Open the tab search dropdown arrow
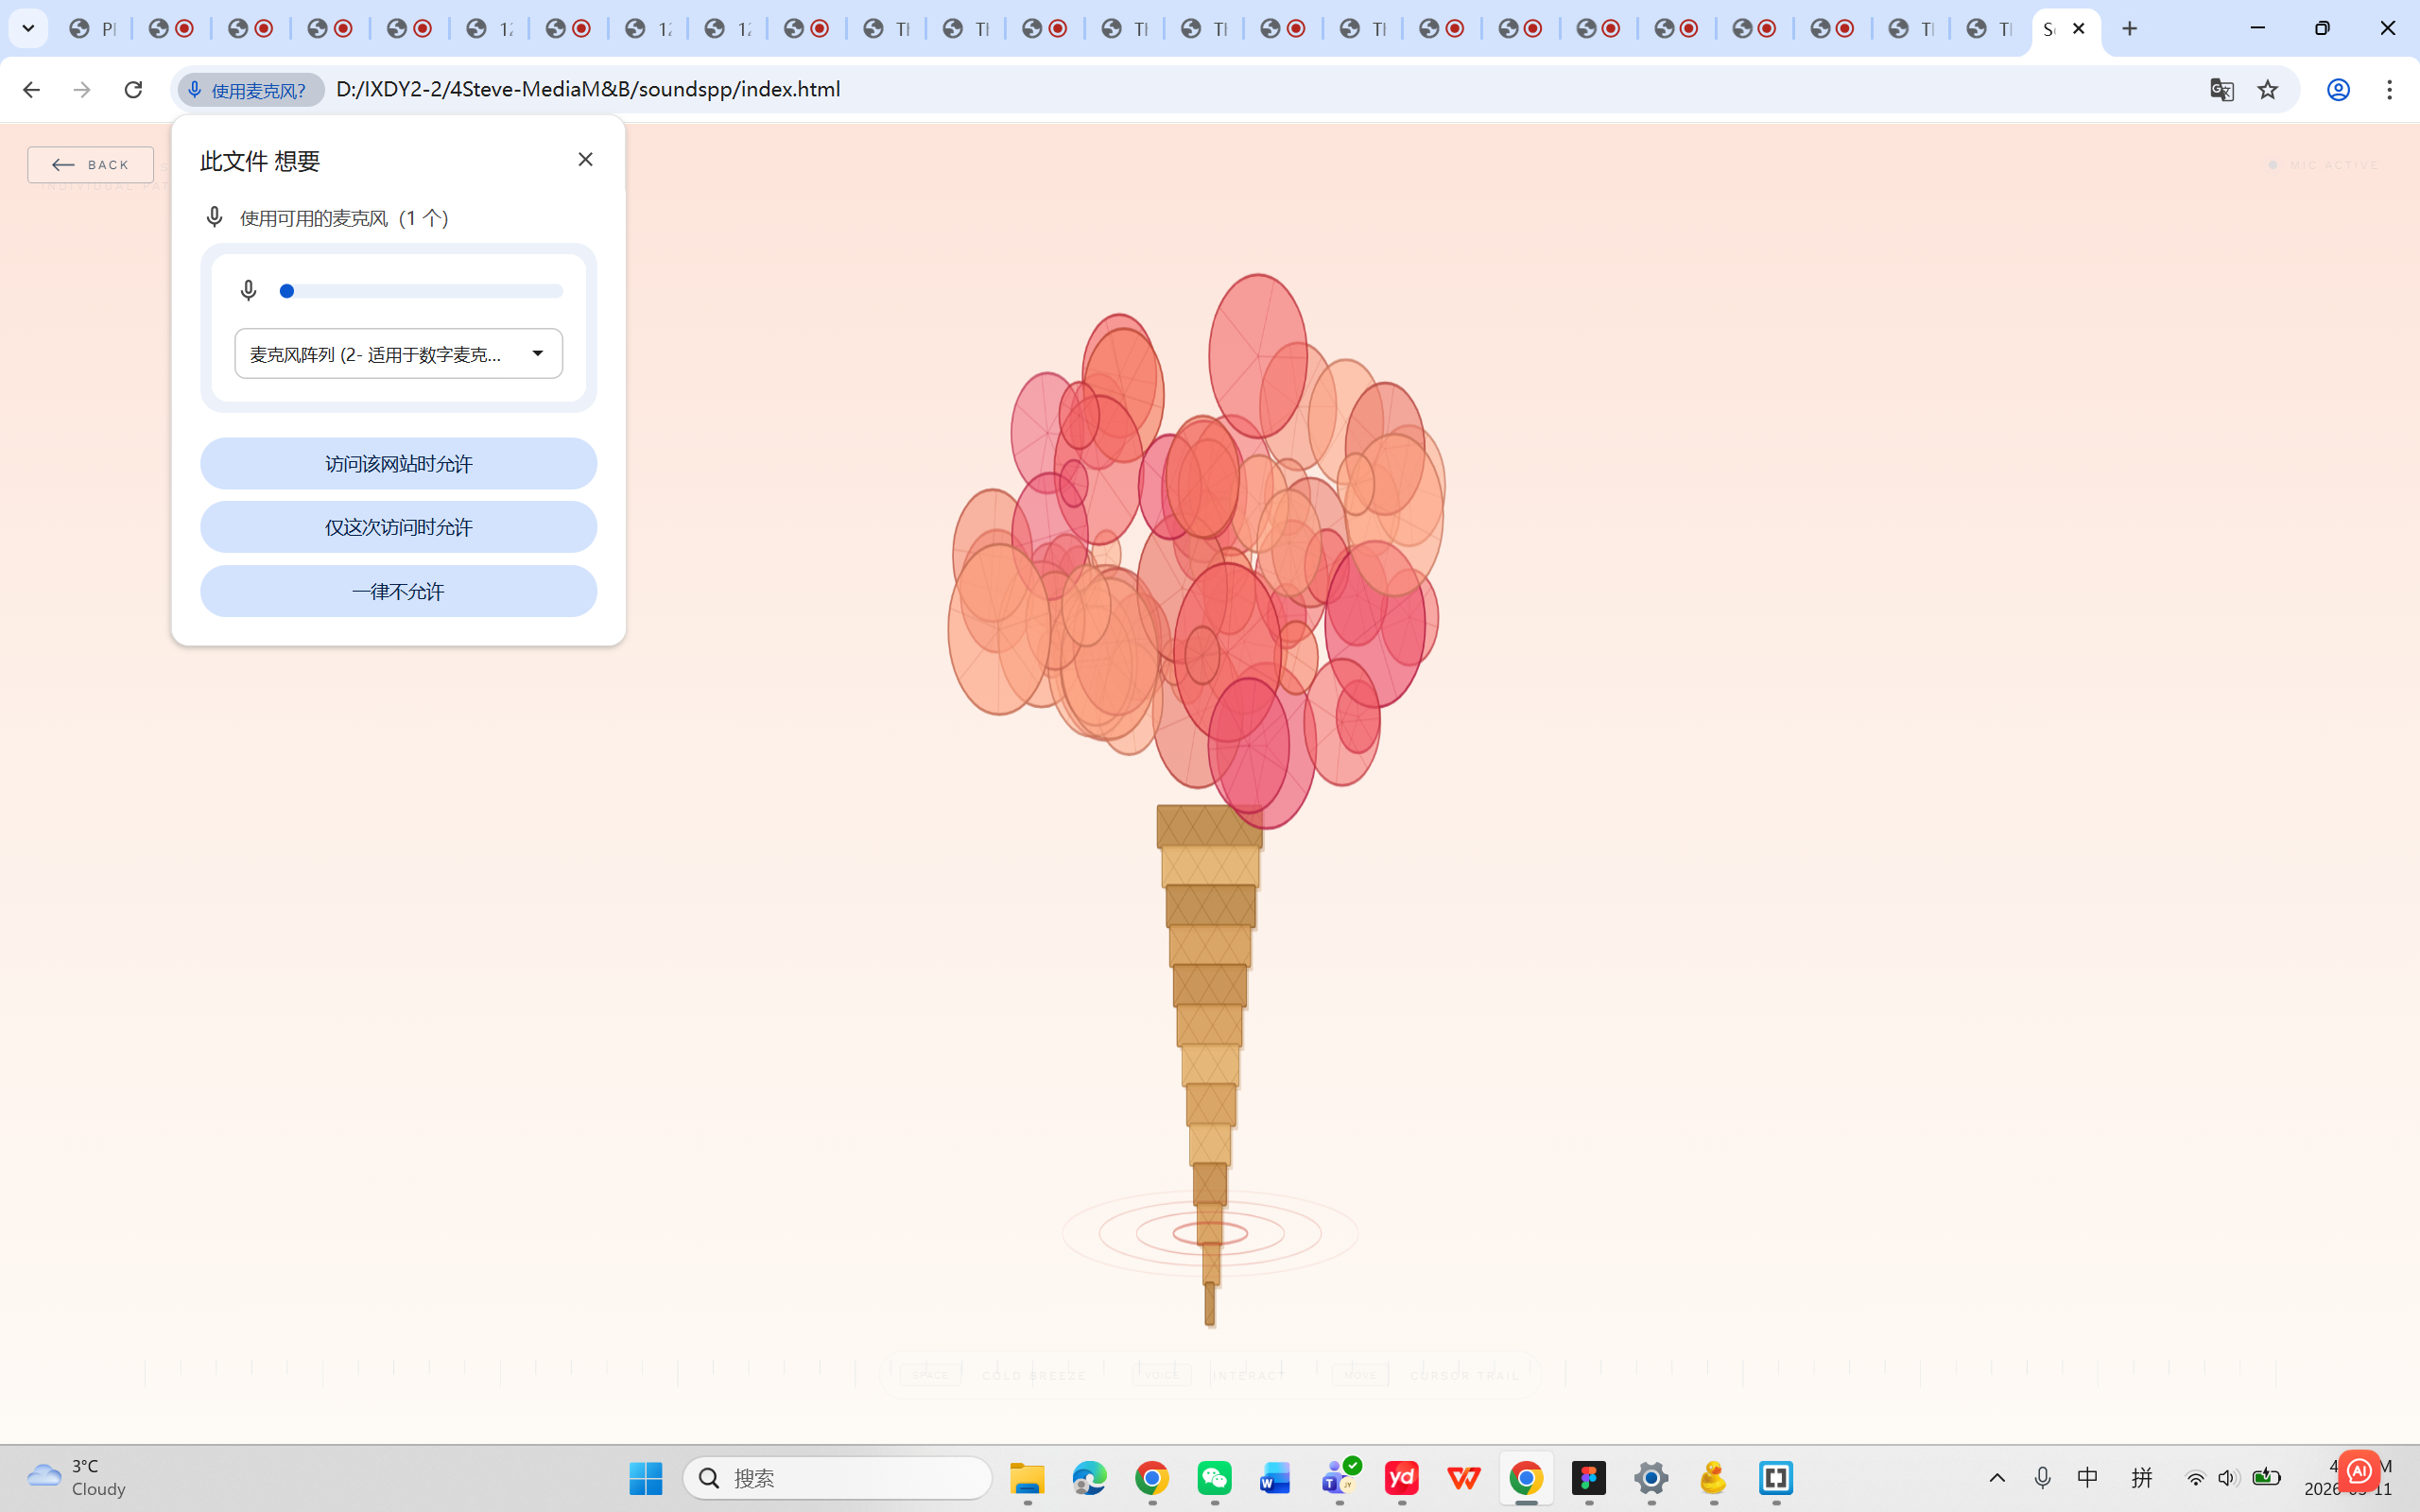 (x=28, y=28)
